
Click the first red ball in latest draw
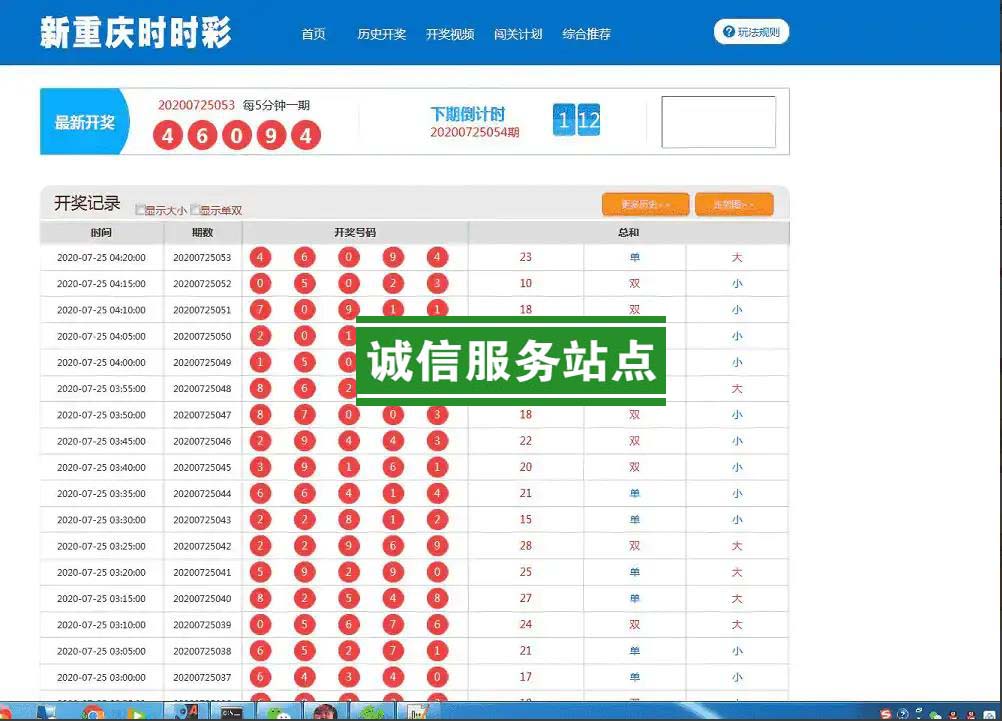coord(168,135)
